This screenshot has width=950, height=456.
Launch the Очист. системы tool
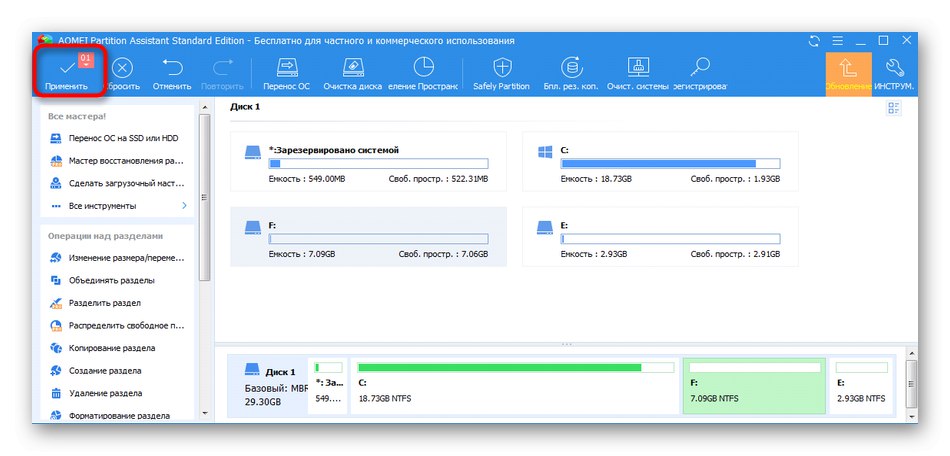pyautogui.click(x=638, y=73)
